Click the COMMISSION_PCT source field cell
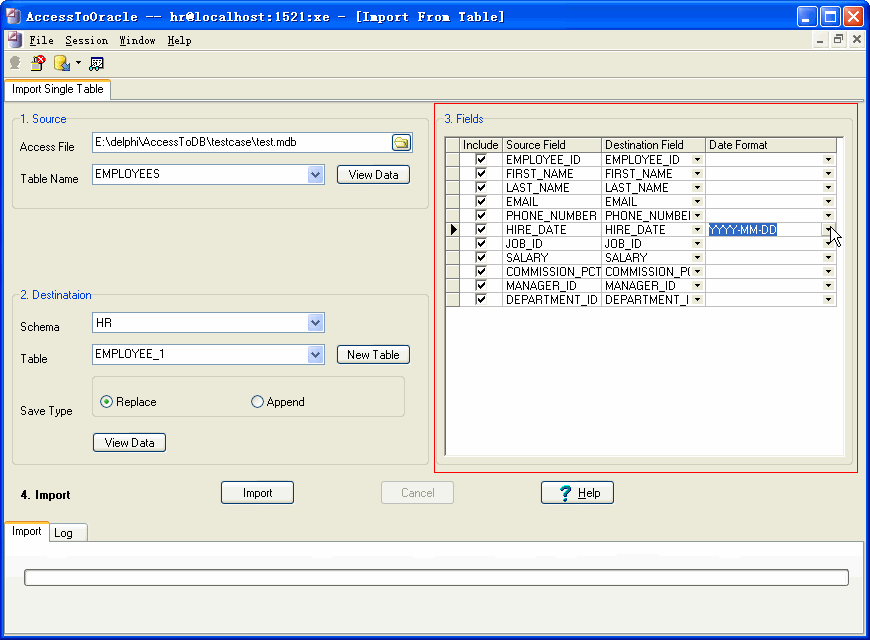 point(552,271)
